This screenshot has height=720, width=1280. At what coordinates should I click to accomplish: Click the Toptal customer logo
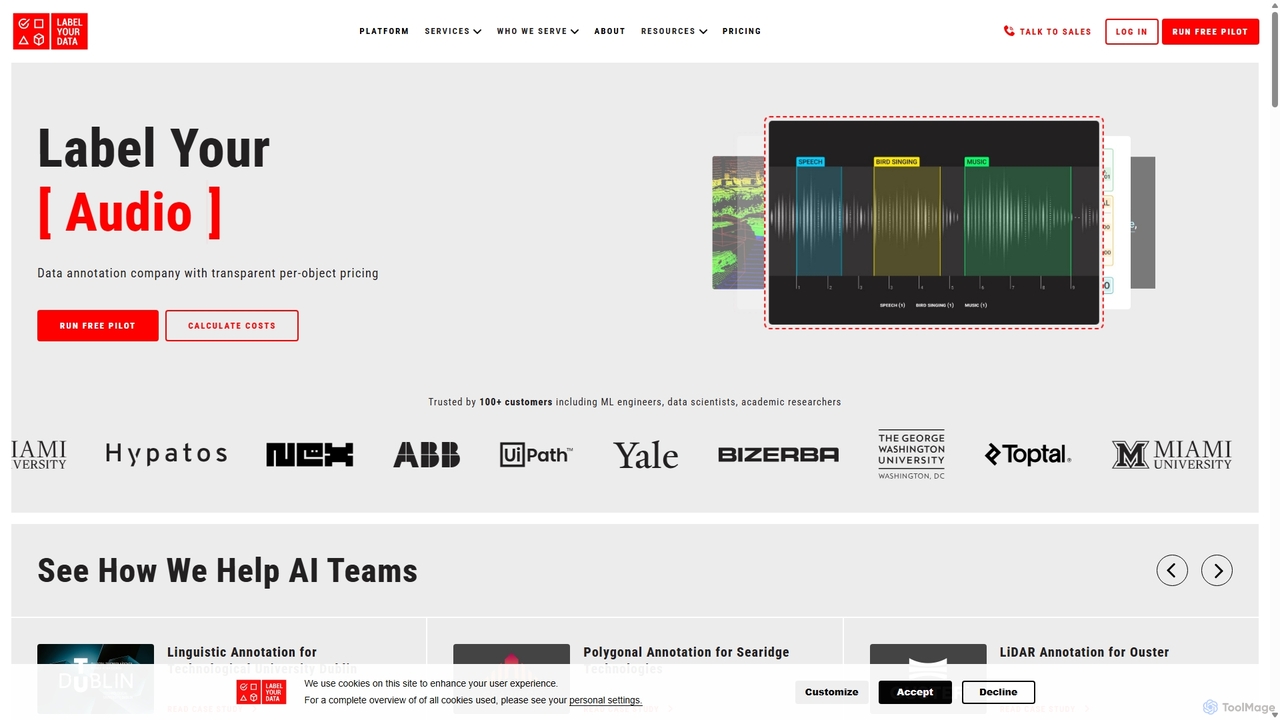click(1028, 455)
